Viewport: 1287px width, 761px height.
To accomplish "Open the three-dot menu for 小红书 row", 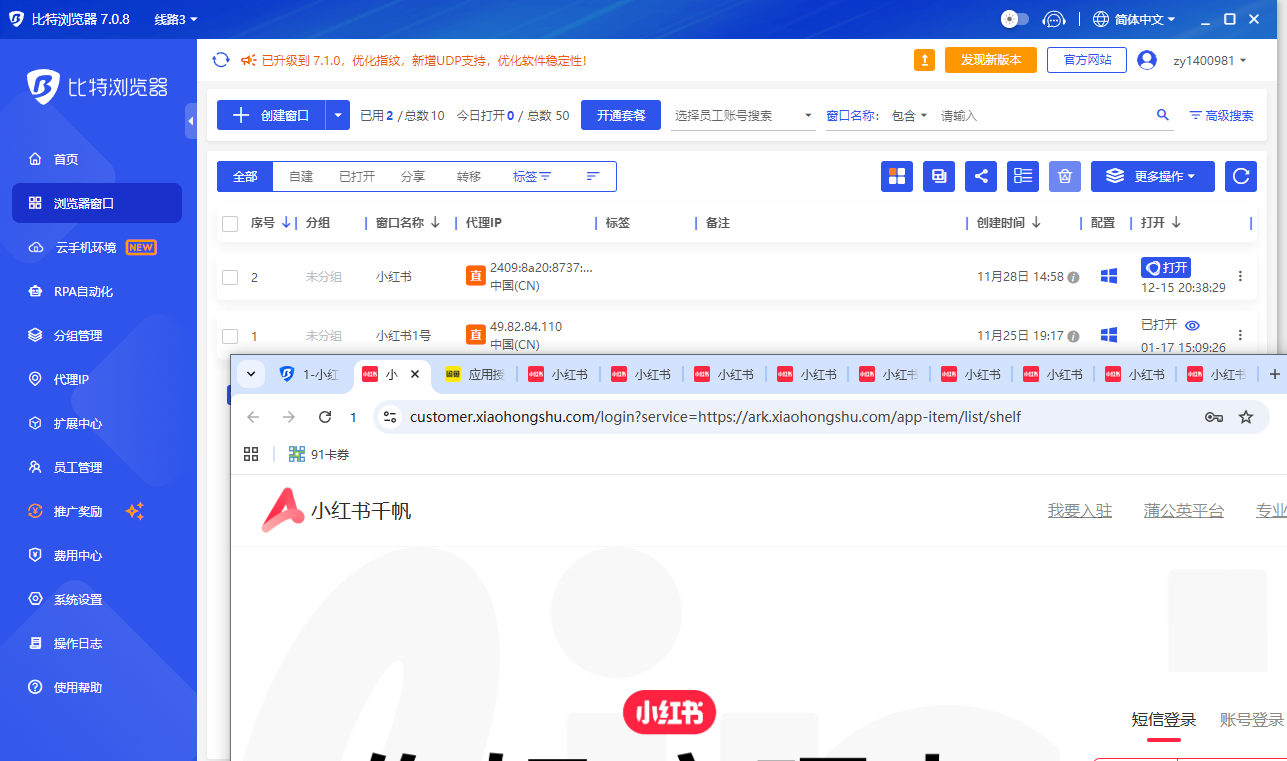I will [1241, 276].
